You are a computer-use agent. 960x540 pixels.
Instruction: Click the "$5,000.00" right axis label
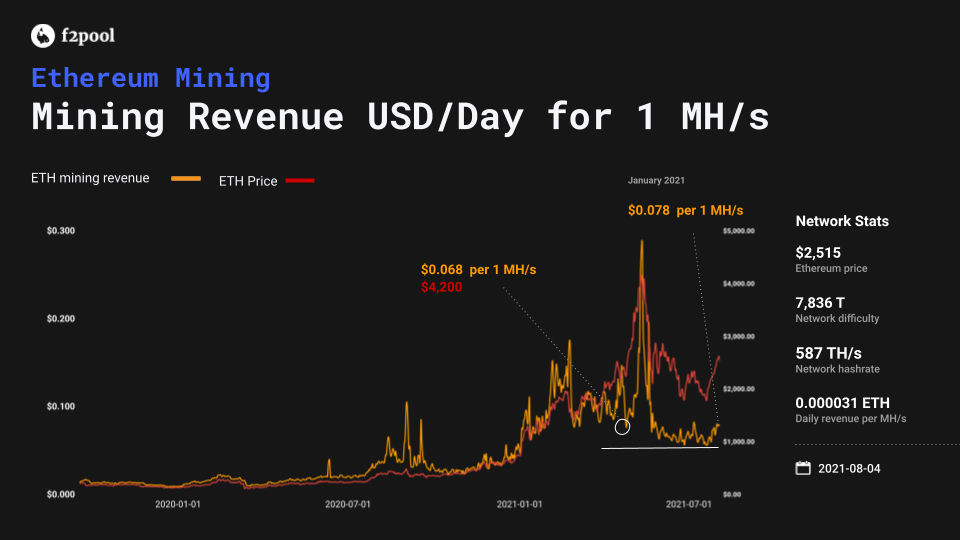click(738, 231)
